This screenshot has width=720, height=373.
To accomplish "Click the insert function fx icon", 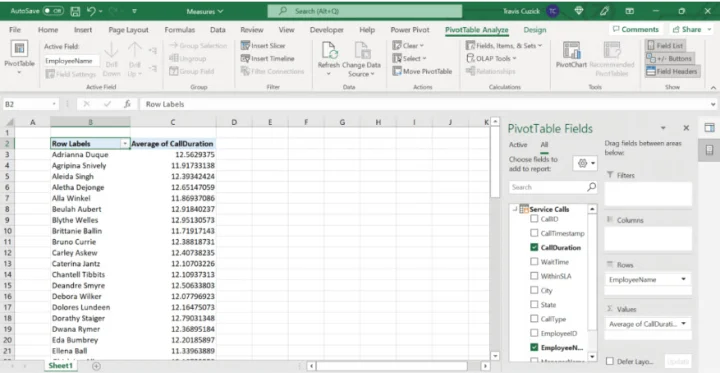I will click(127, 104).
